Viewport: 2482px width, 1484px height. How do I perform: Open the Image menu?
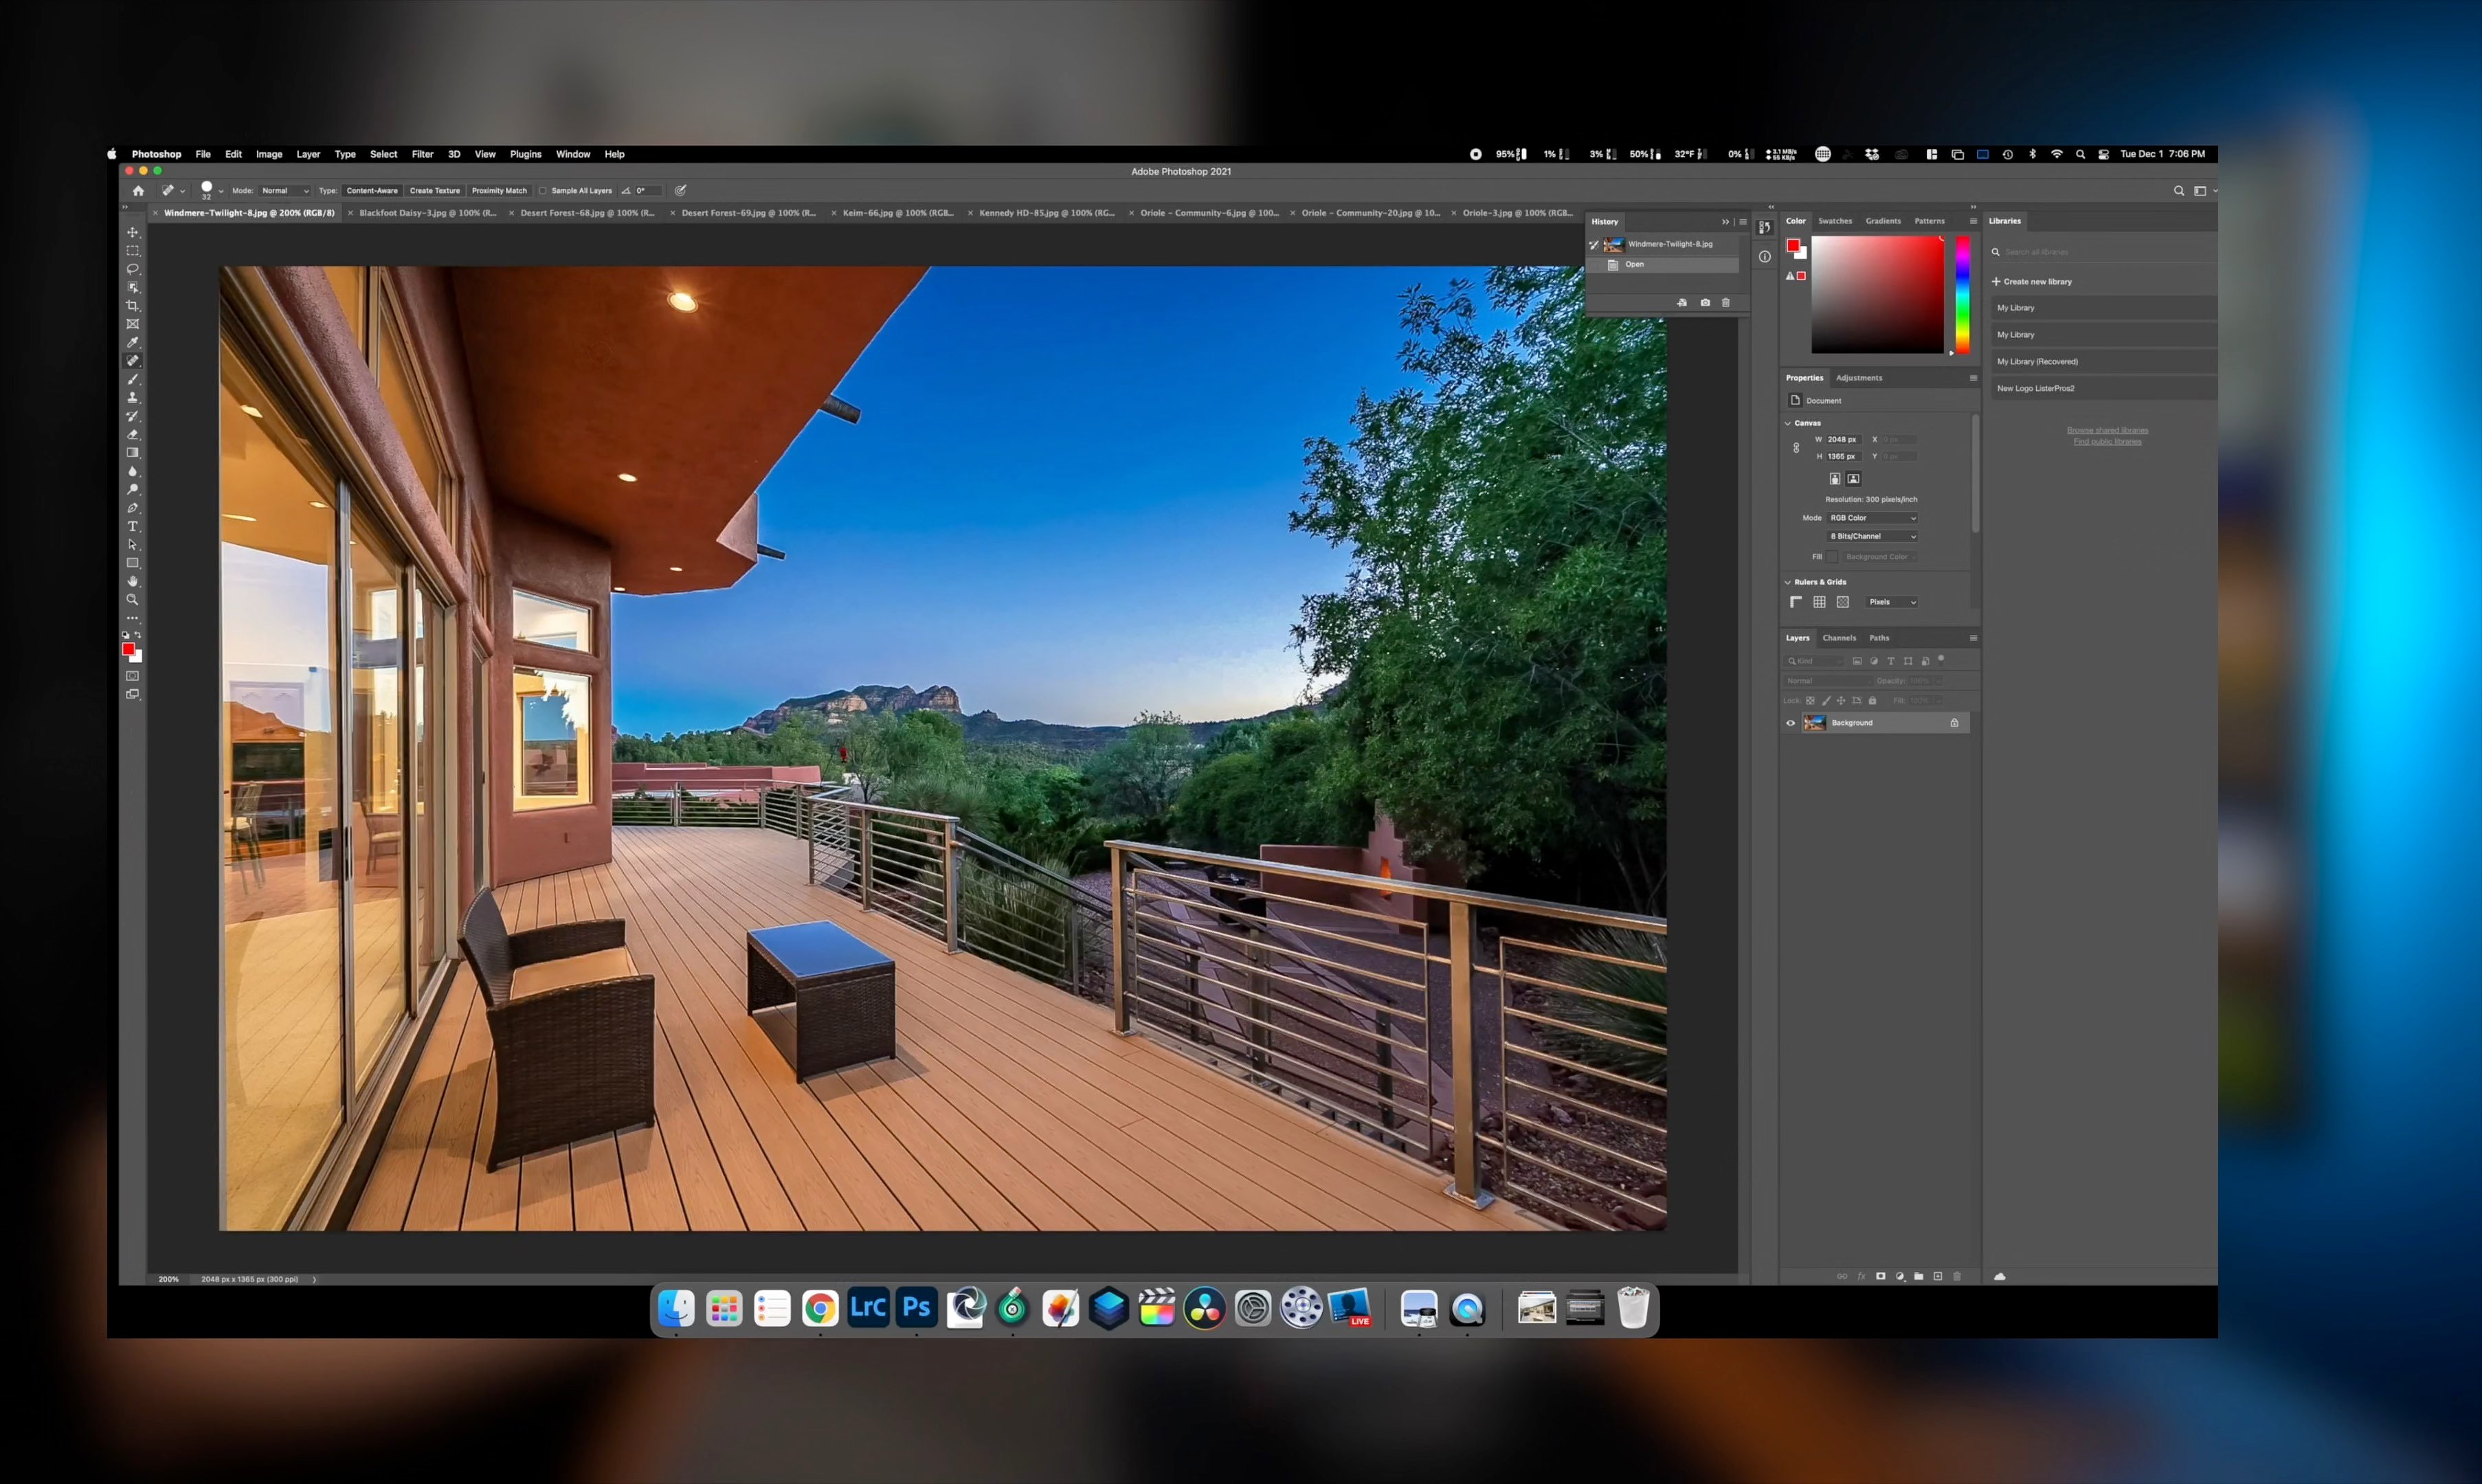point(269,155)
